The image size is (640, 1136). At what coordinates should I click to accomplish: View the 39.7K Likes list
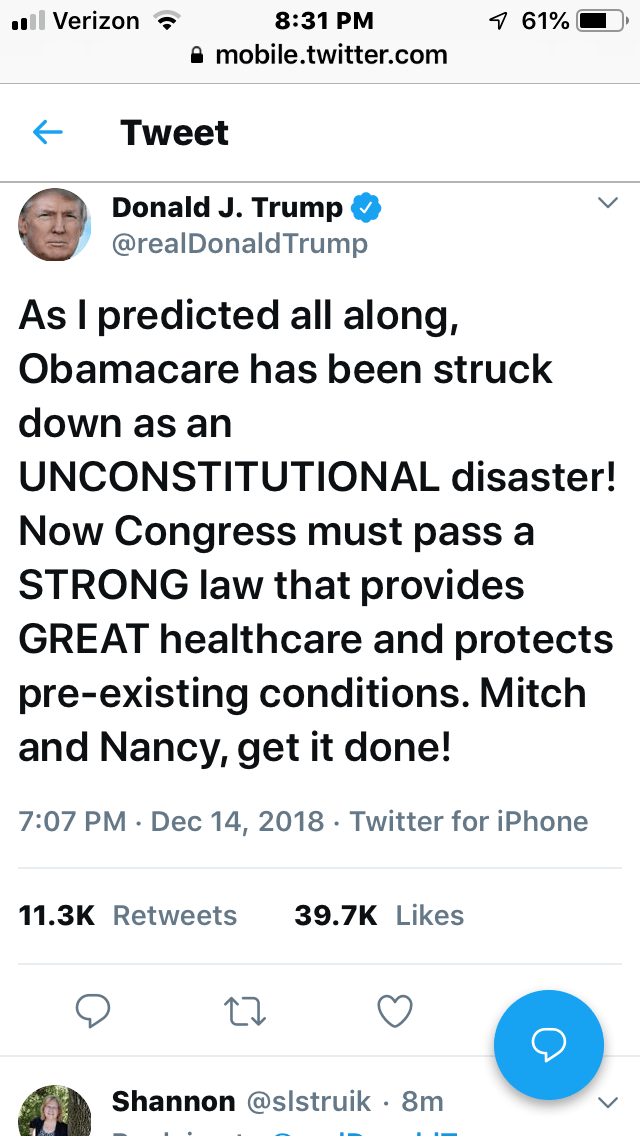(x=379, y=915)
